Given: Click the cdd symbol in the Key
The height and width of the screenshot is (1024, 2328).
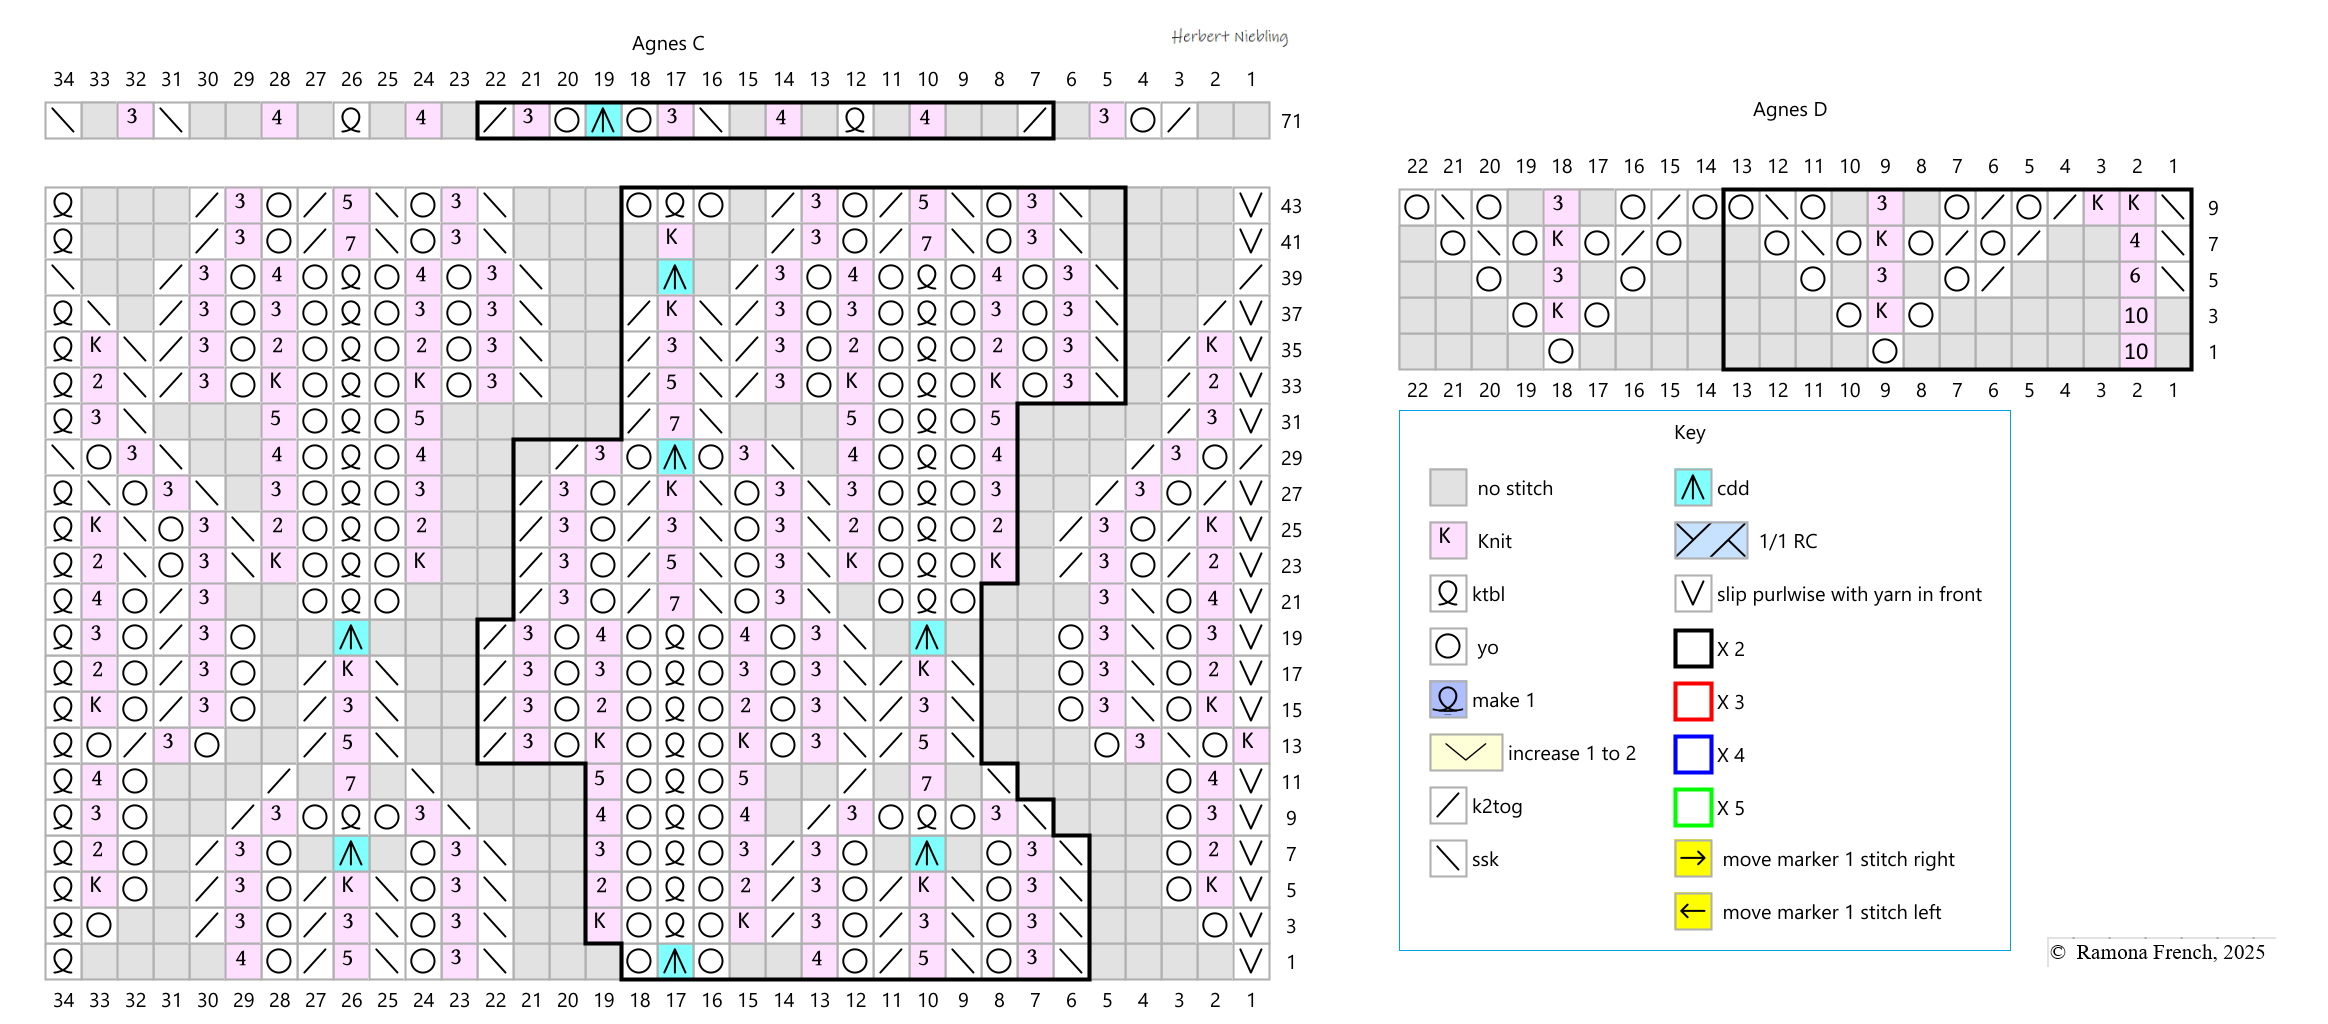Looking at the screenshot, I should click(x=1692, y=488).
